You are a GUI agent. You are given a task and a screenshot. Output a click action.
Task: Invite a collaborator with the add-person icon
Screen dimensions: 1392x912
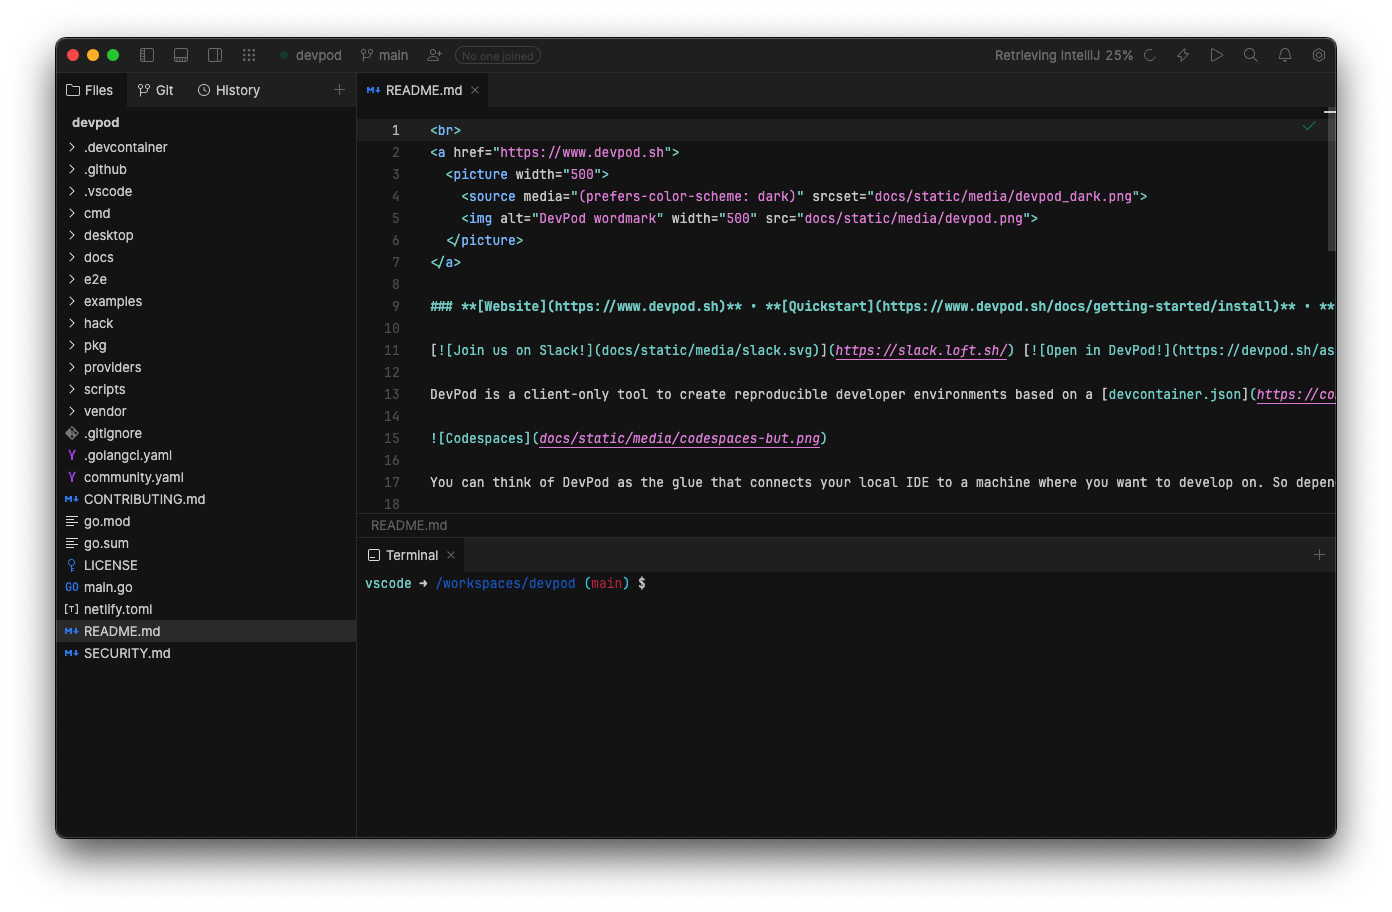(x=434, y=55)
